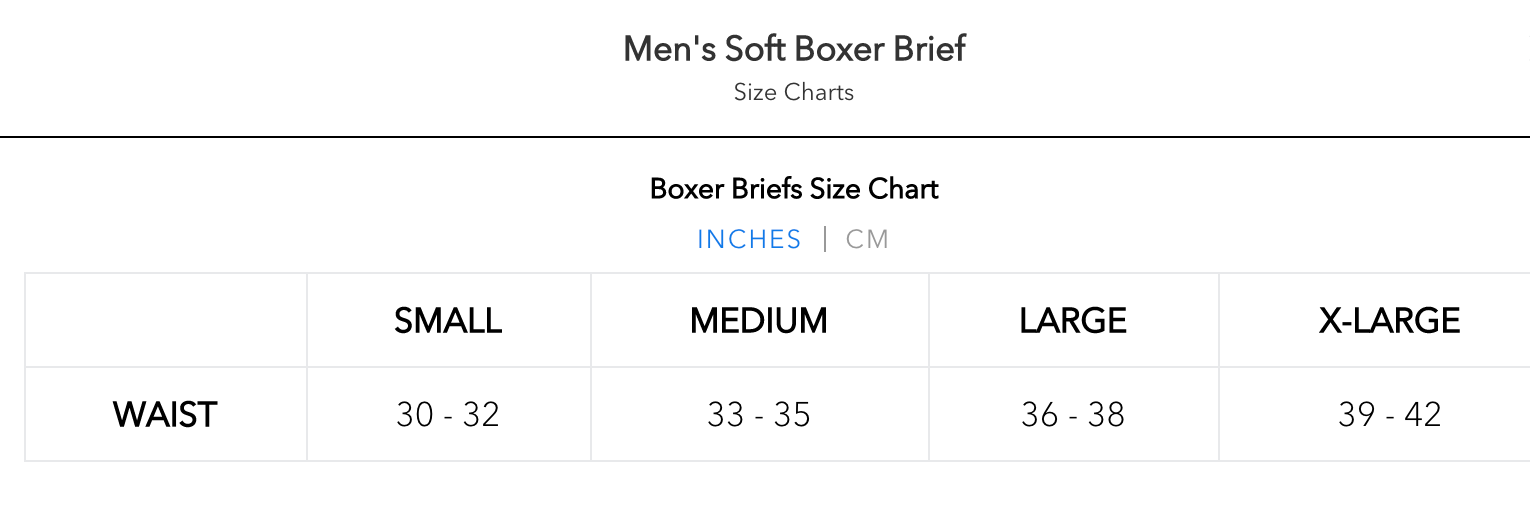Viewport: 1530px width, 520px height.
Task: Select the 30 - 32 waist cell
Action: 448,414
